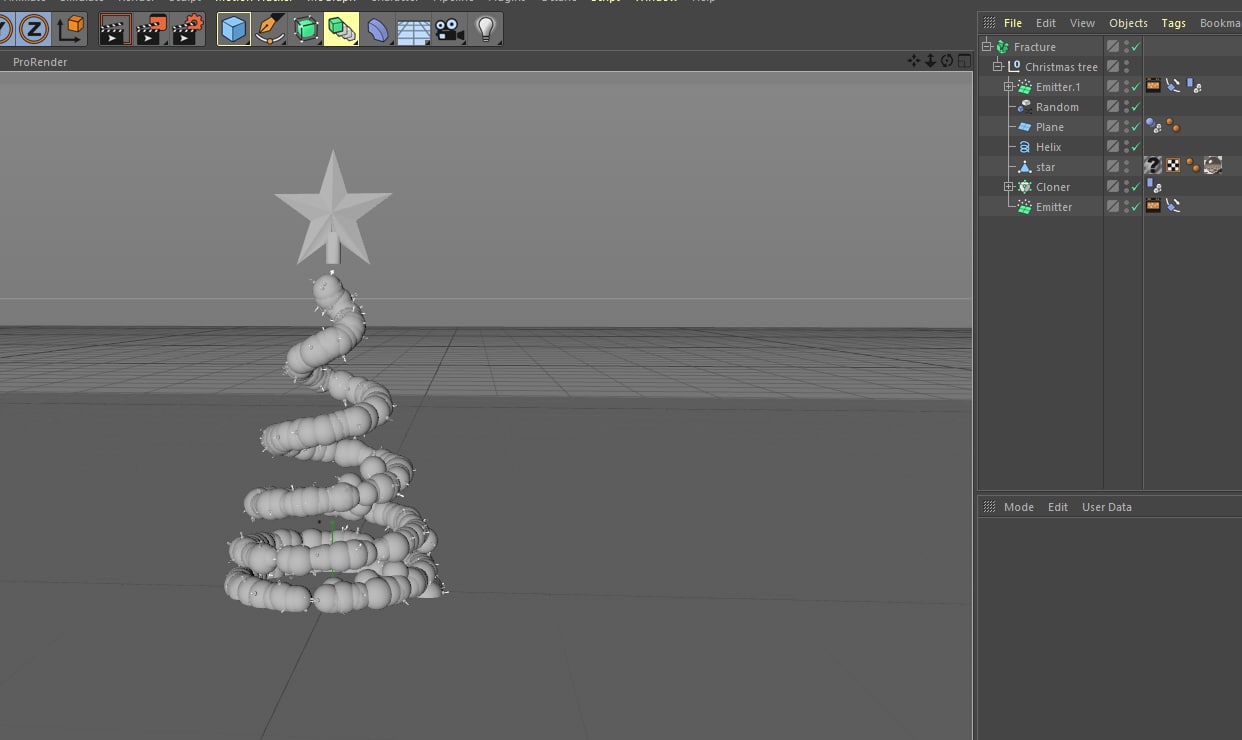Click the Coordinate System cube-axis icon
1242x740 pixels.
pyautogui.click(x=70, y=29)
